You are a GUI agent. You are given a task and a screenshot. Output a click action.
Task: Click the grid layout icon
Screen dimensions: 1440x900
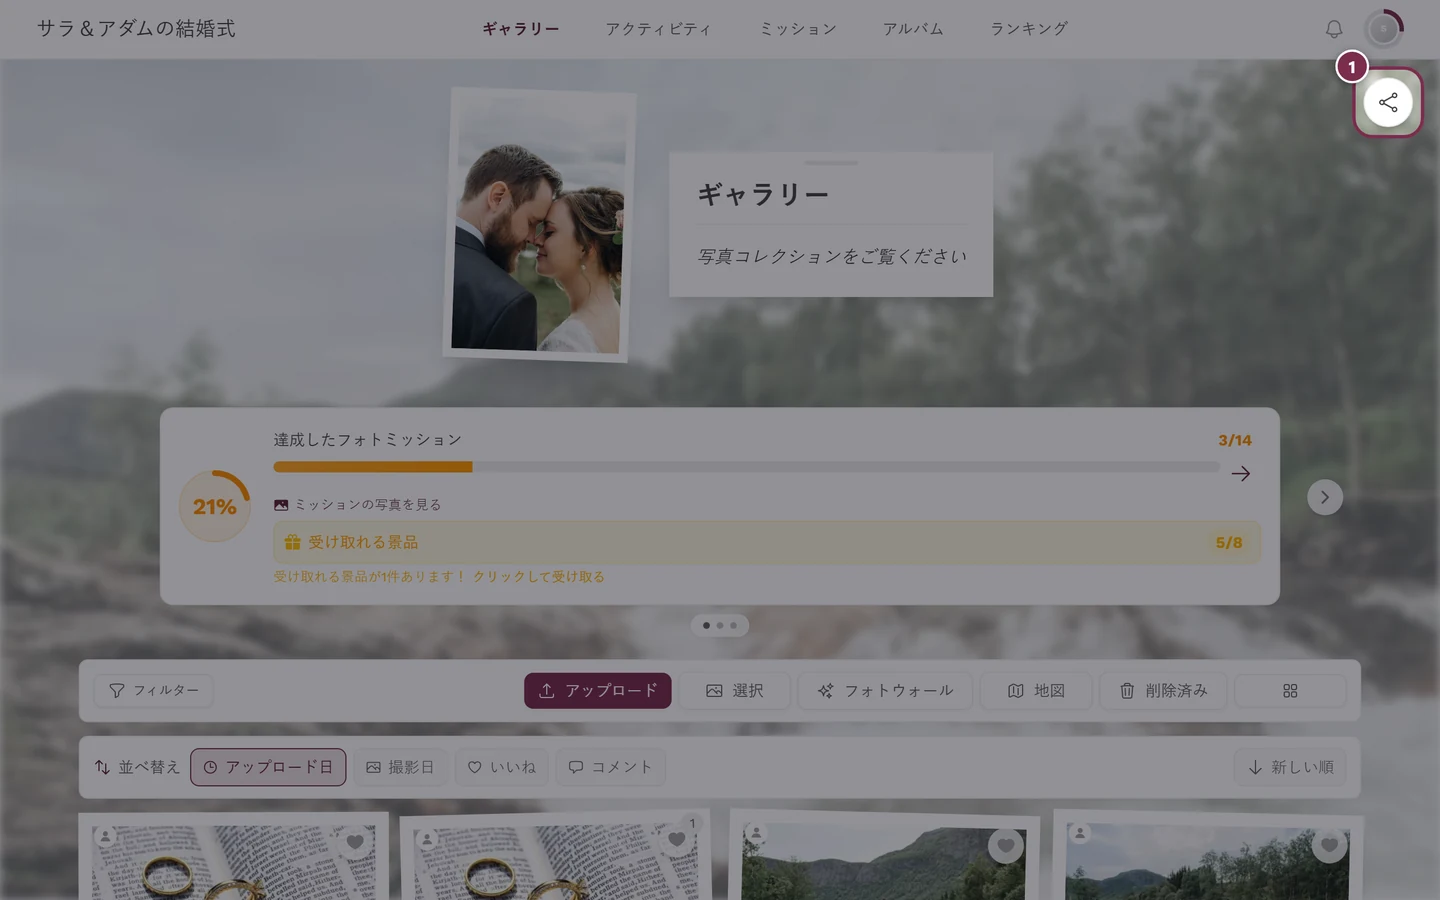click(1290, 691)
